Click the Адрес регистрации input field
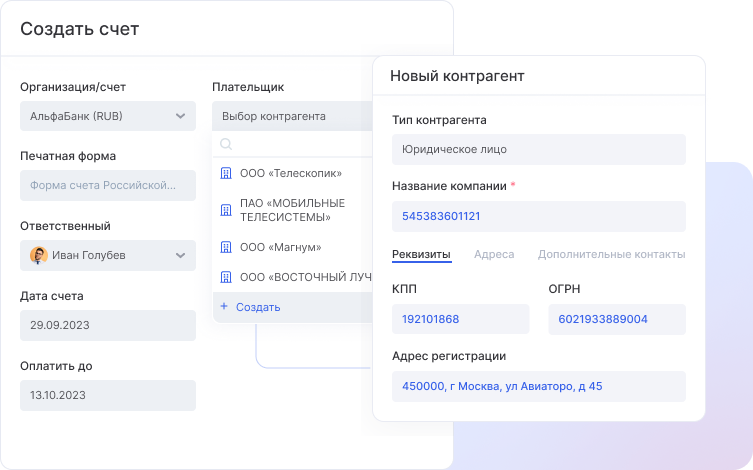The height and width of the screenshot is (470, 753). [538, 386]
